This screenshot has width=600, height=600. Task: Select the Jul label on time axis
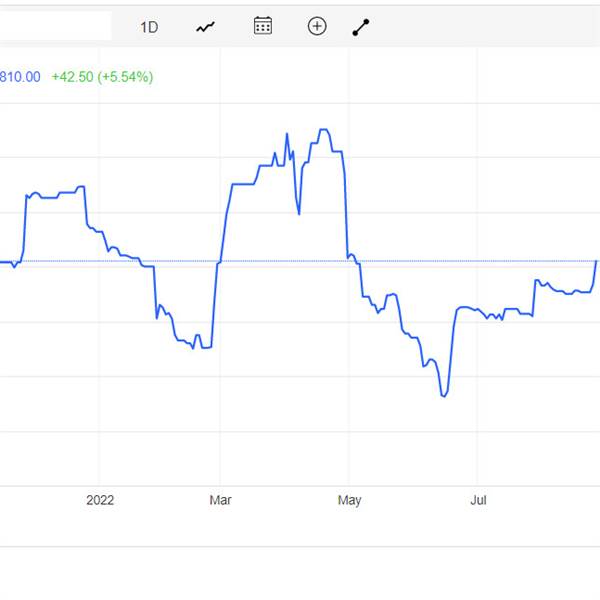(x=478, y=500)
